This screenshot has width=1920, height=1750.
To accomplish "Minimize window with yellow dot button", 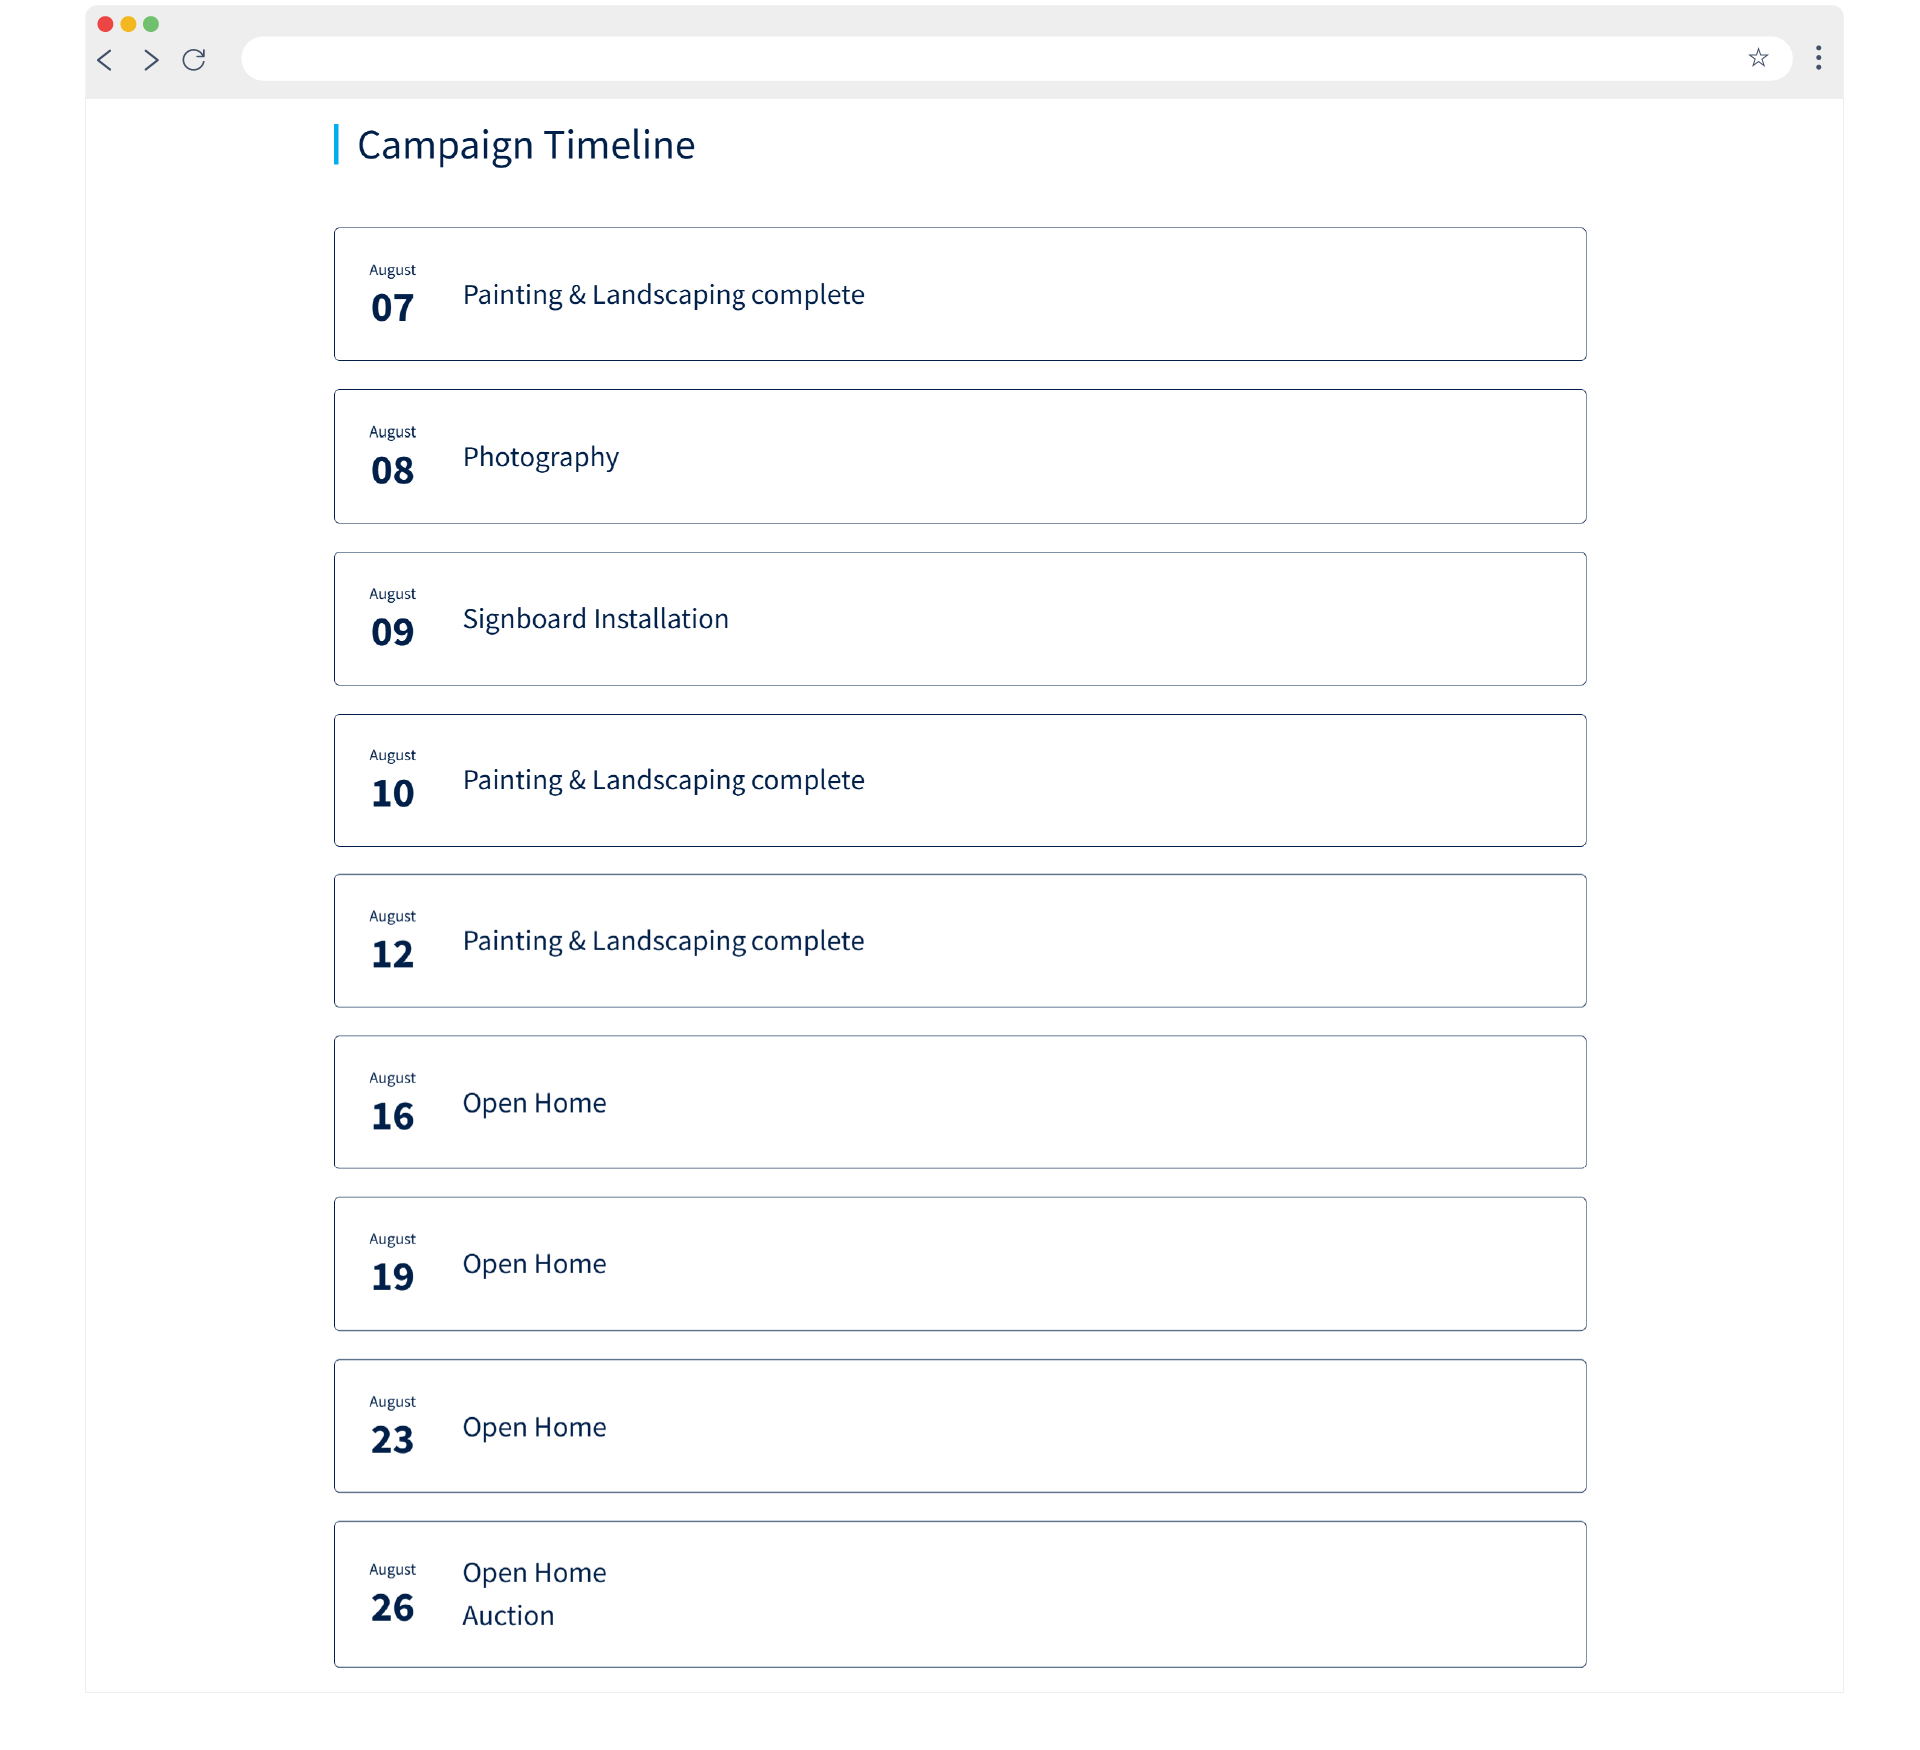I will click(128, 24).
